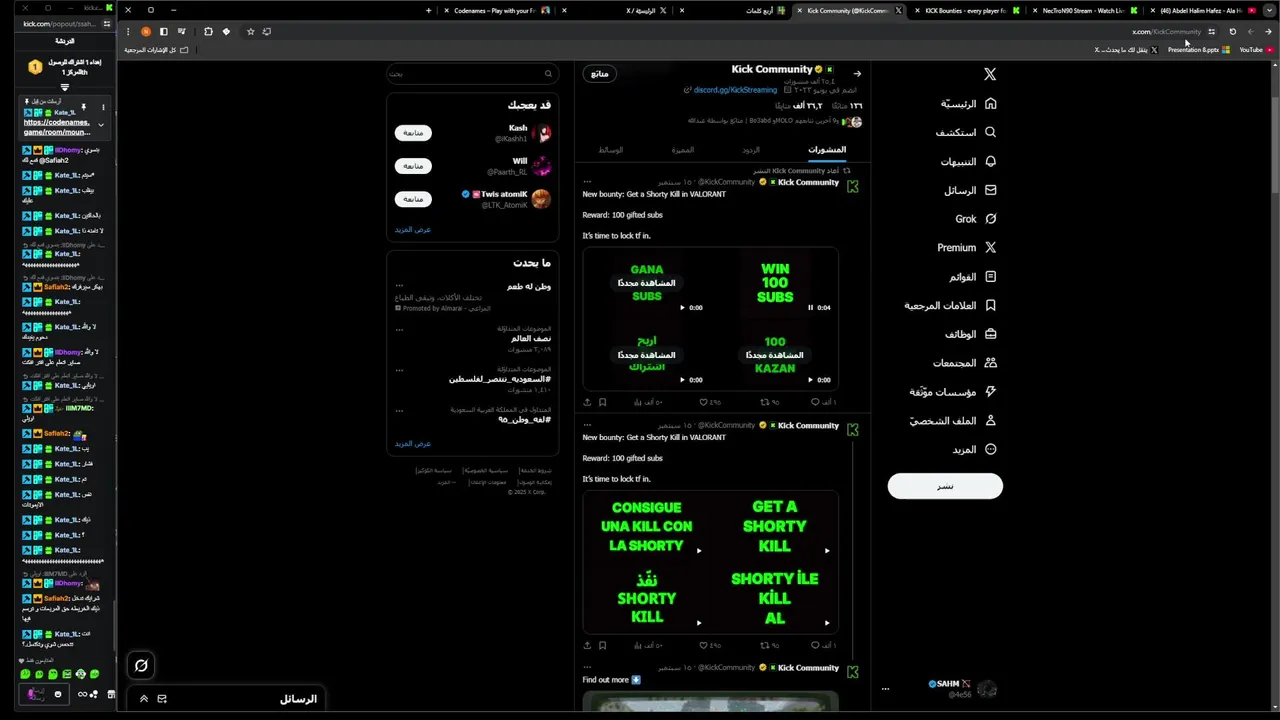The height and width of the screenshot is (720, 1280).
Task: Bookmark page with the star icon
Action: point(250,31)
